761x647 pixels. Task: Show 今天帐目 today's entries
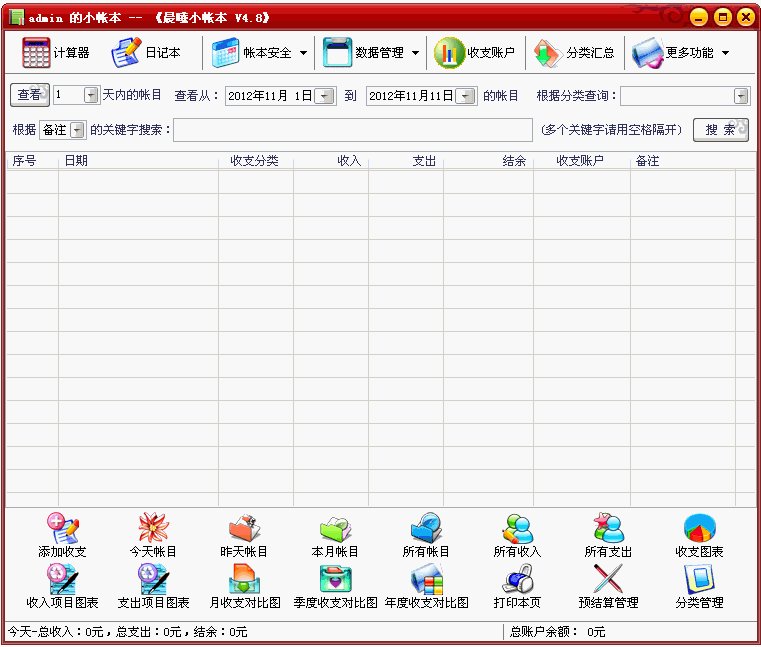click(x=153, y=535)
